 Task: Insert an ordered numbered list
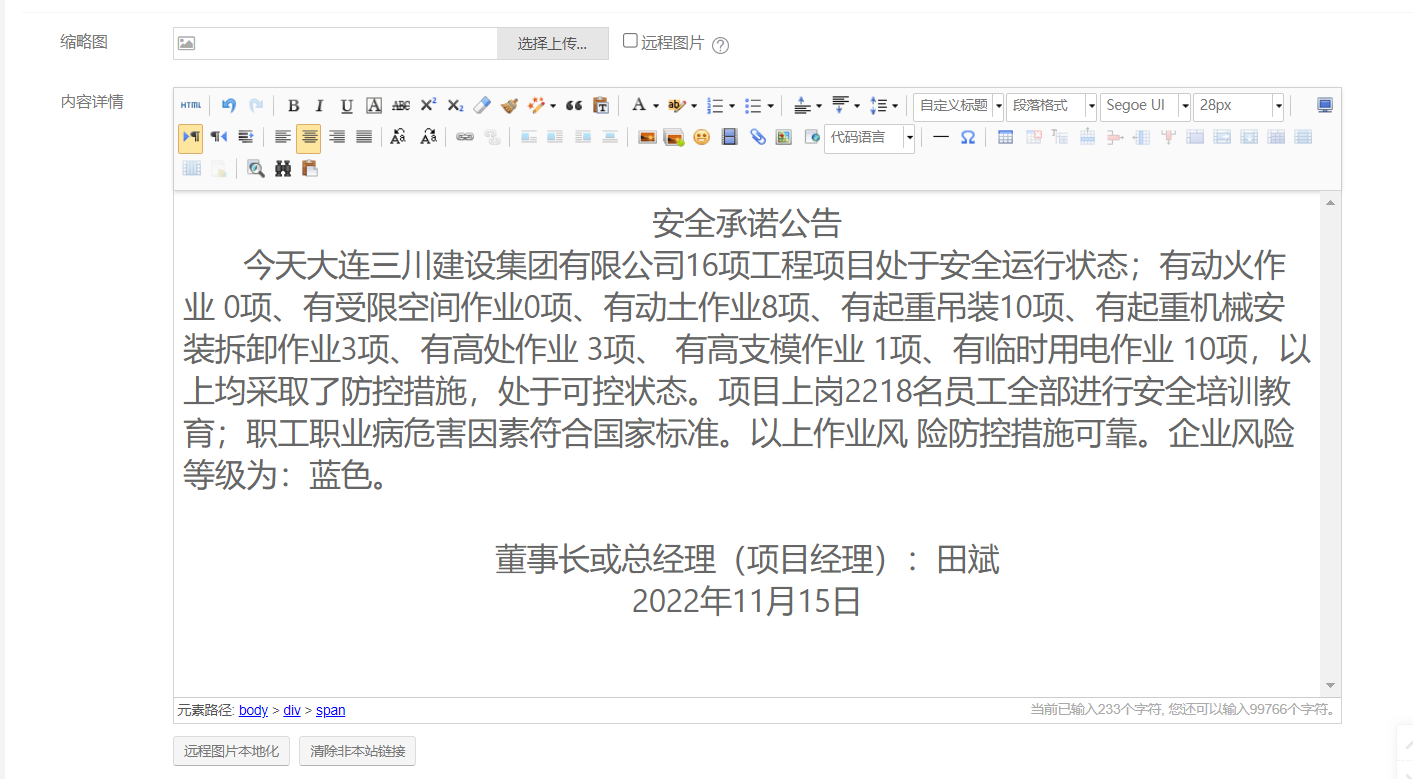point(715,105)
